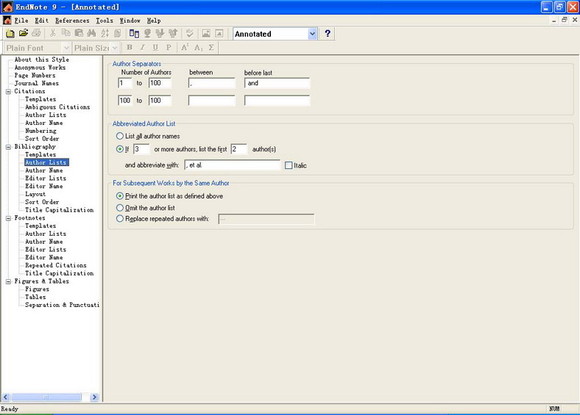580x415 pixels.
Task: Click the Plain text P button
Action: pyautogui.click(x=169, y=47)
